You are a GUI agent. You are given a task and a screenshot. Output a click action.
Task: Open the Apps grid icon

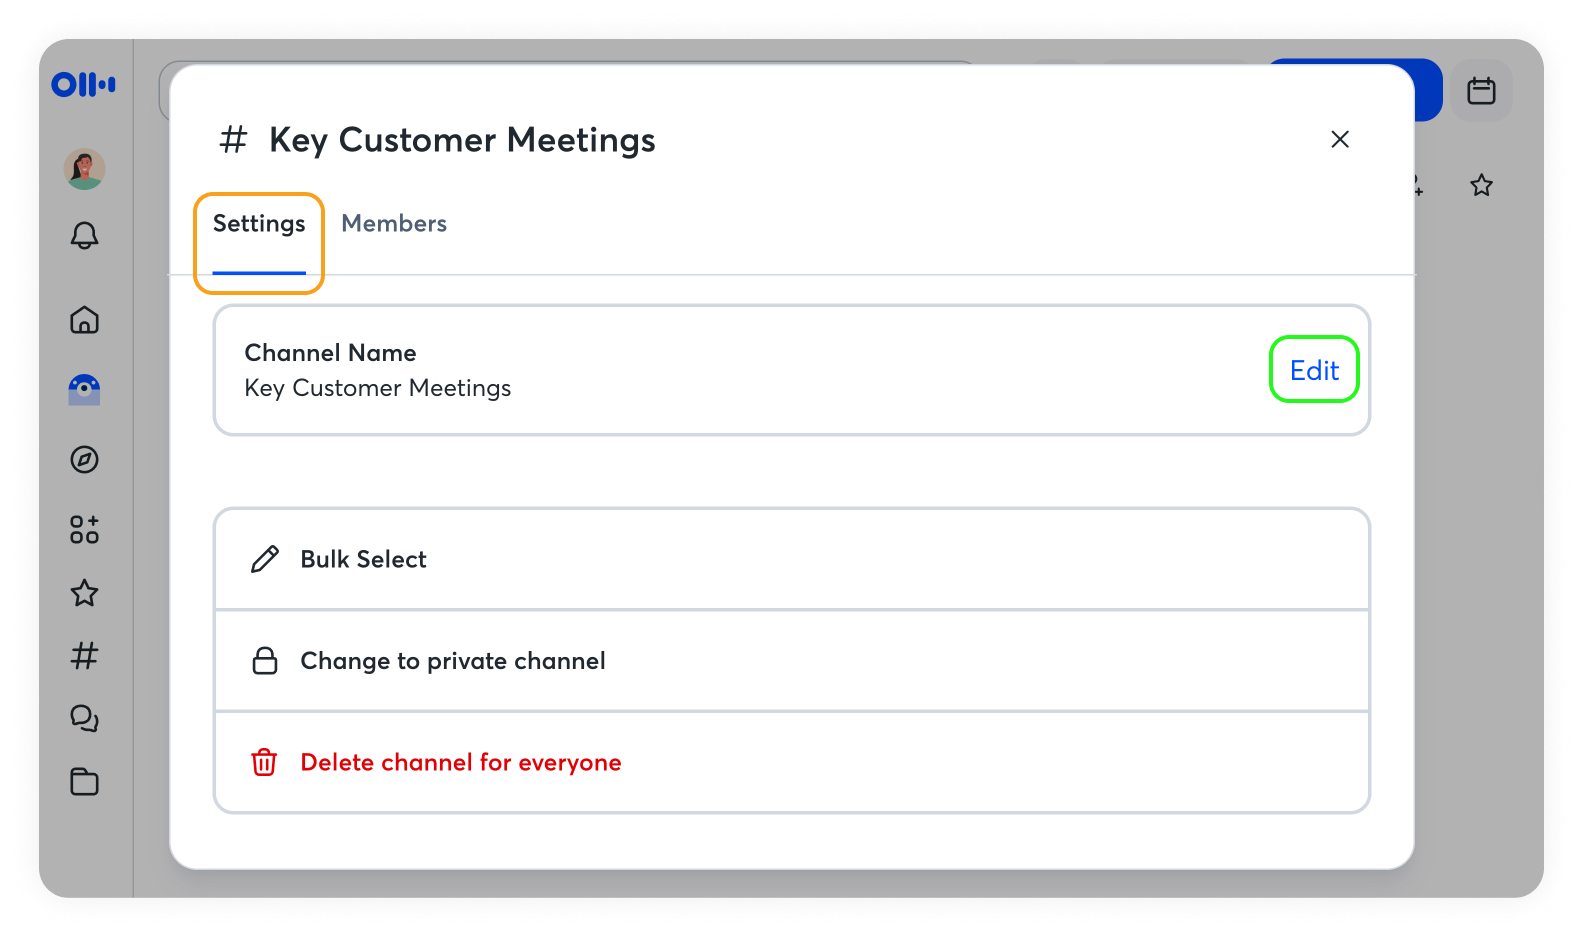pyautogui.click(x=84, y=529)
